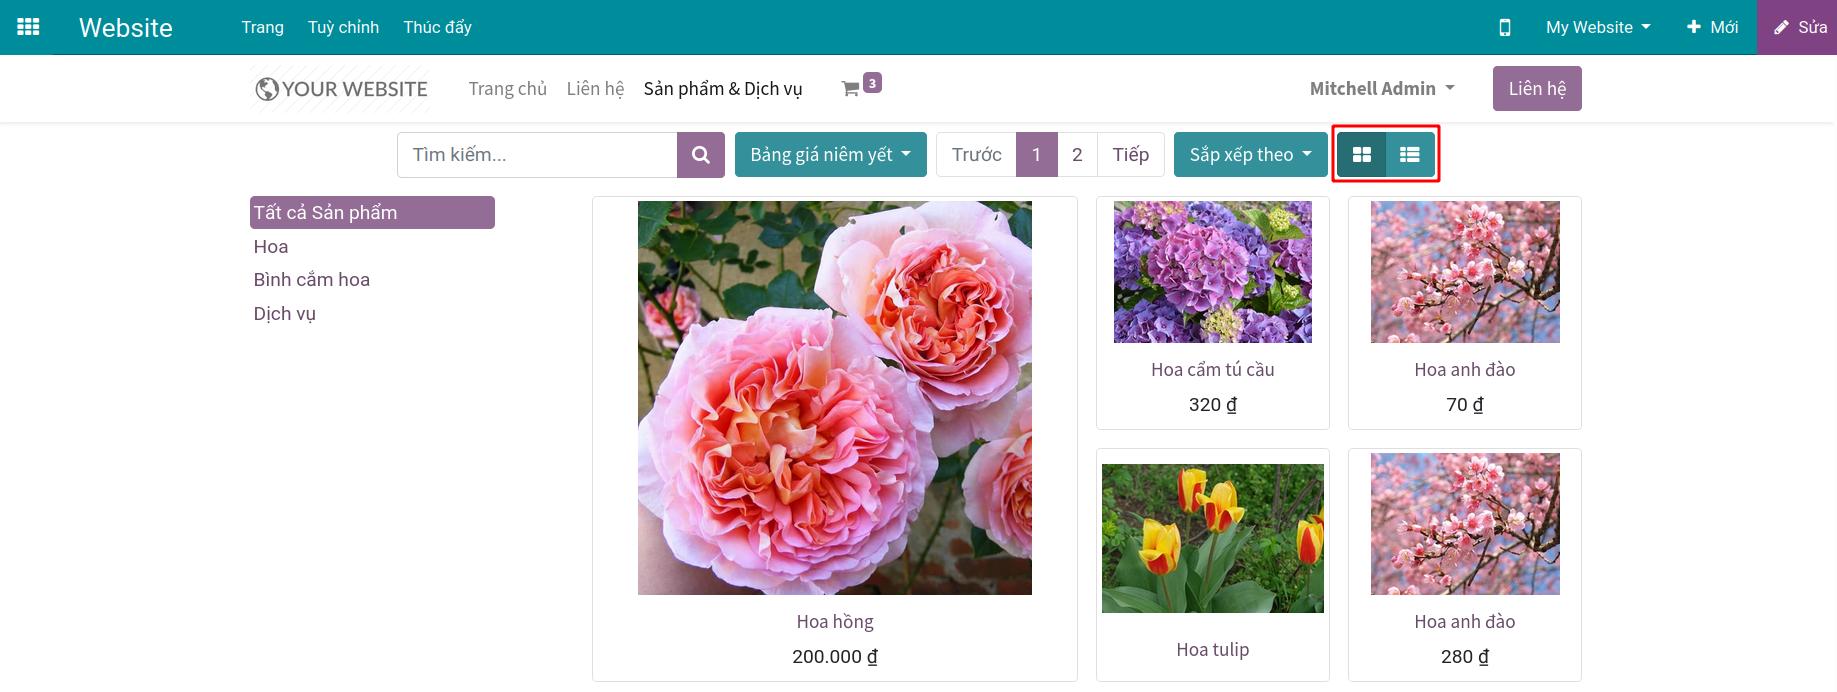The height and width of the screenshot is (692, 1837).
Task: Open the Sắp xếp theo sort dropdown
Action: pyautogui.click(x=1249, y=155)
